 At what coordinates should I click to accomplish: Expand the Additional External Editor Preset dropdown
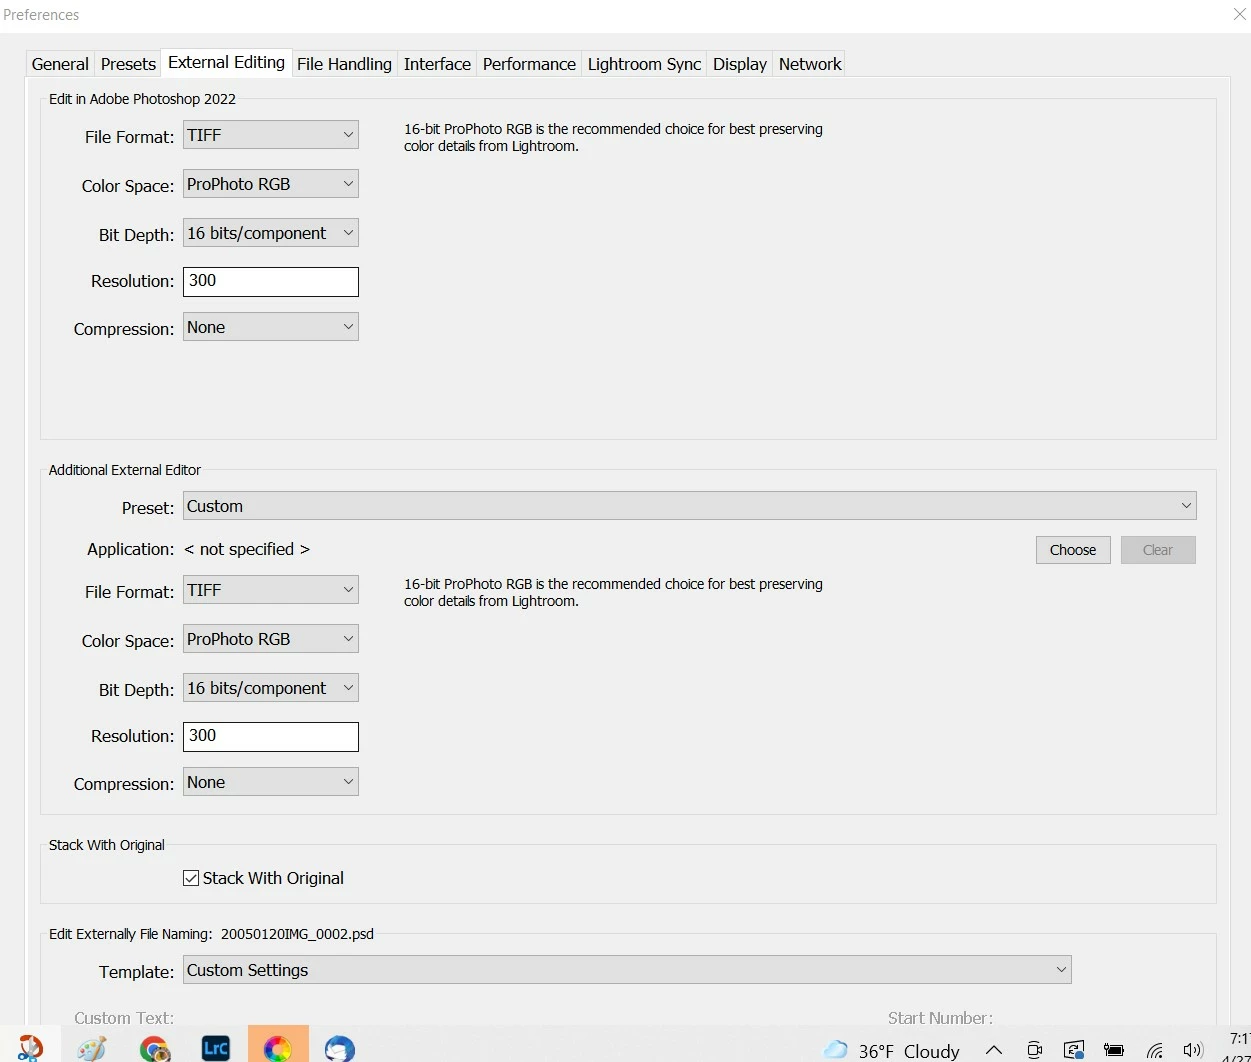pyautogui.click(x=690, y=506)
